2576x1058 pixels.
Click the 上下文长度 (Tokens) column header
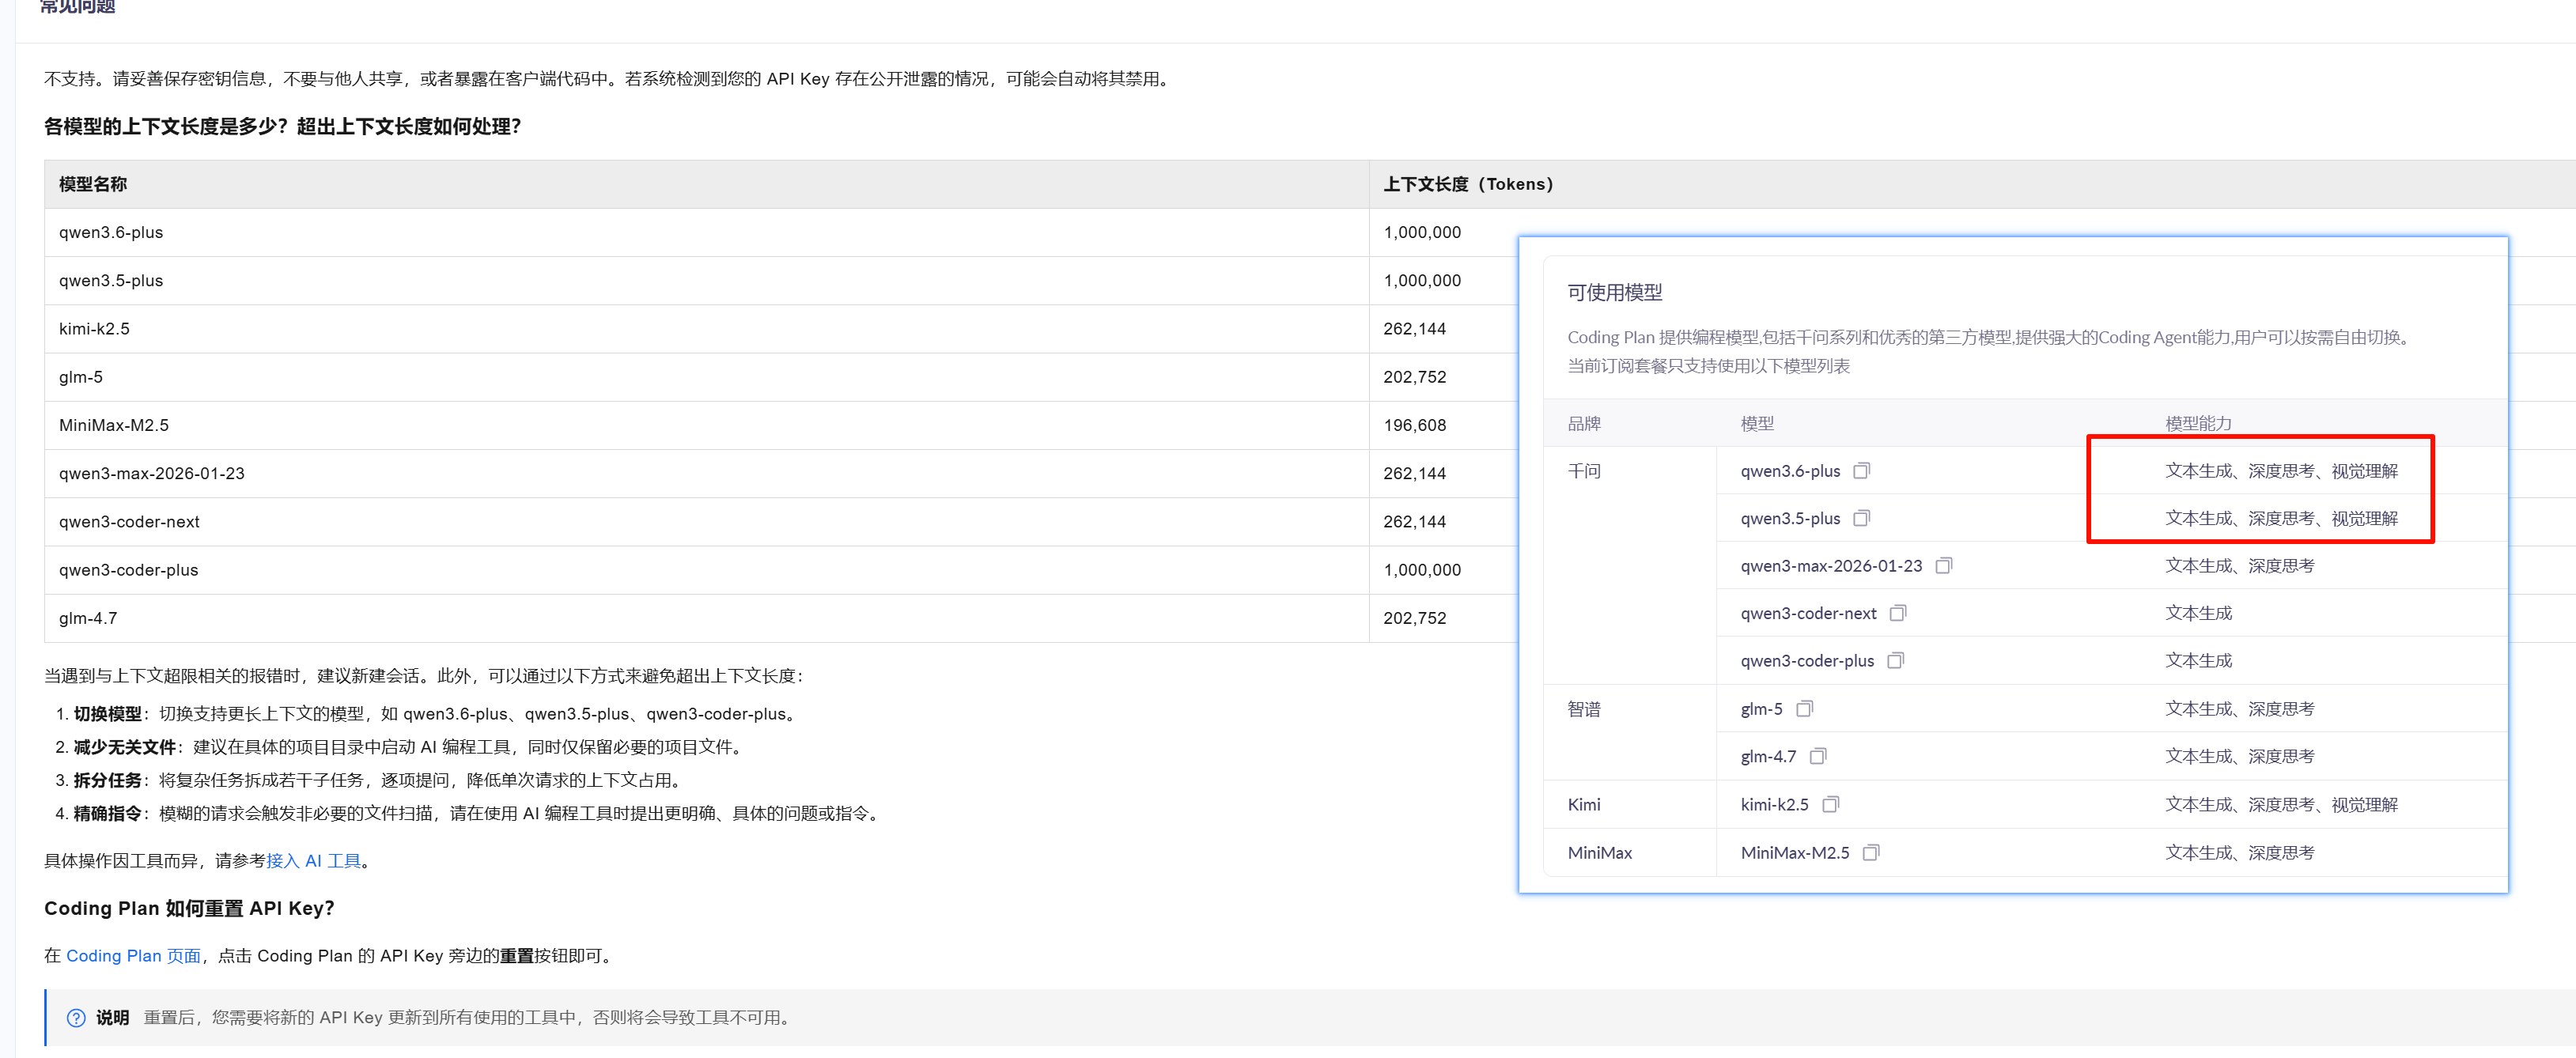pyautogui.click(x=1467, y=184)
